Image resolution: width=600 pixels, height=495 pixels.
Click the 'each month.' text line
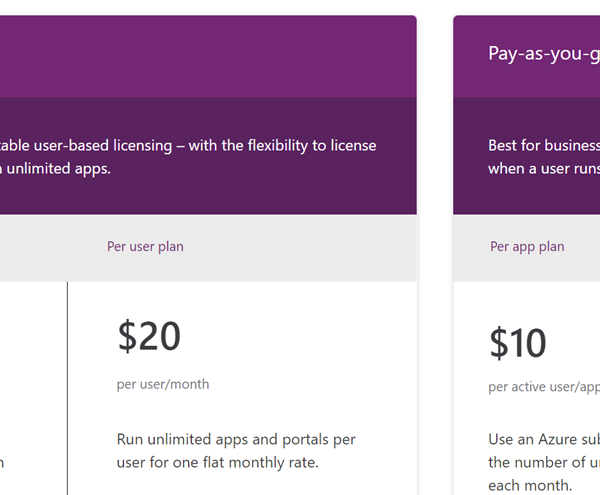click(x=530, y=485)
